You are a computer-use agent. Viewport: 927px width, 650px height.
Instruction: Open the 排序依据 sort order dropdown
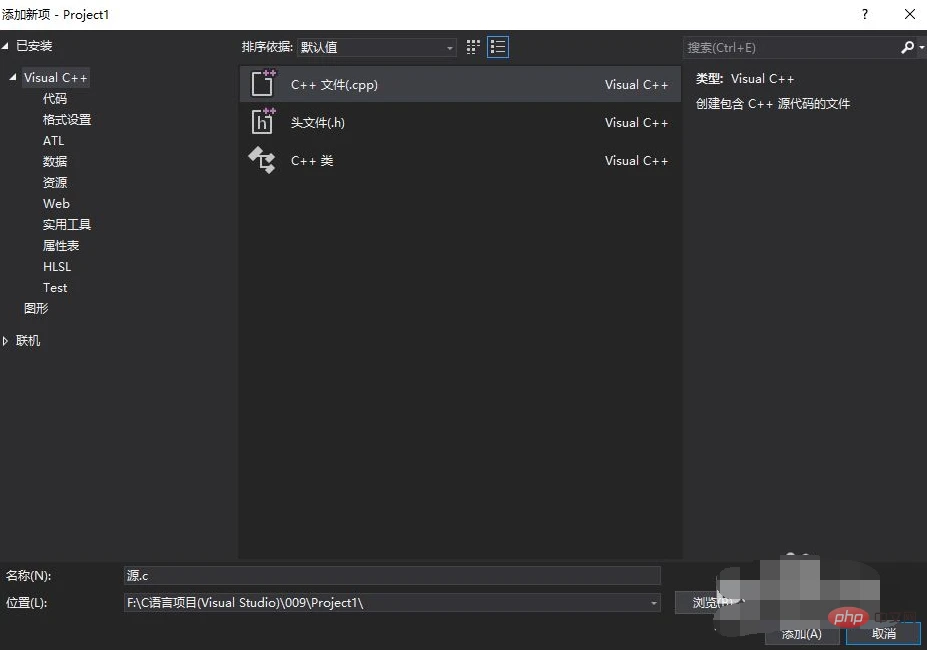(x=451, y=47)
